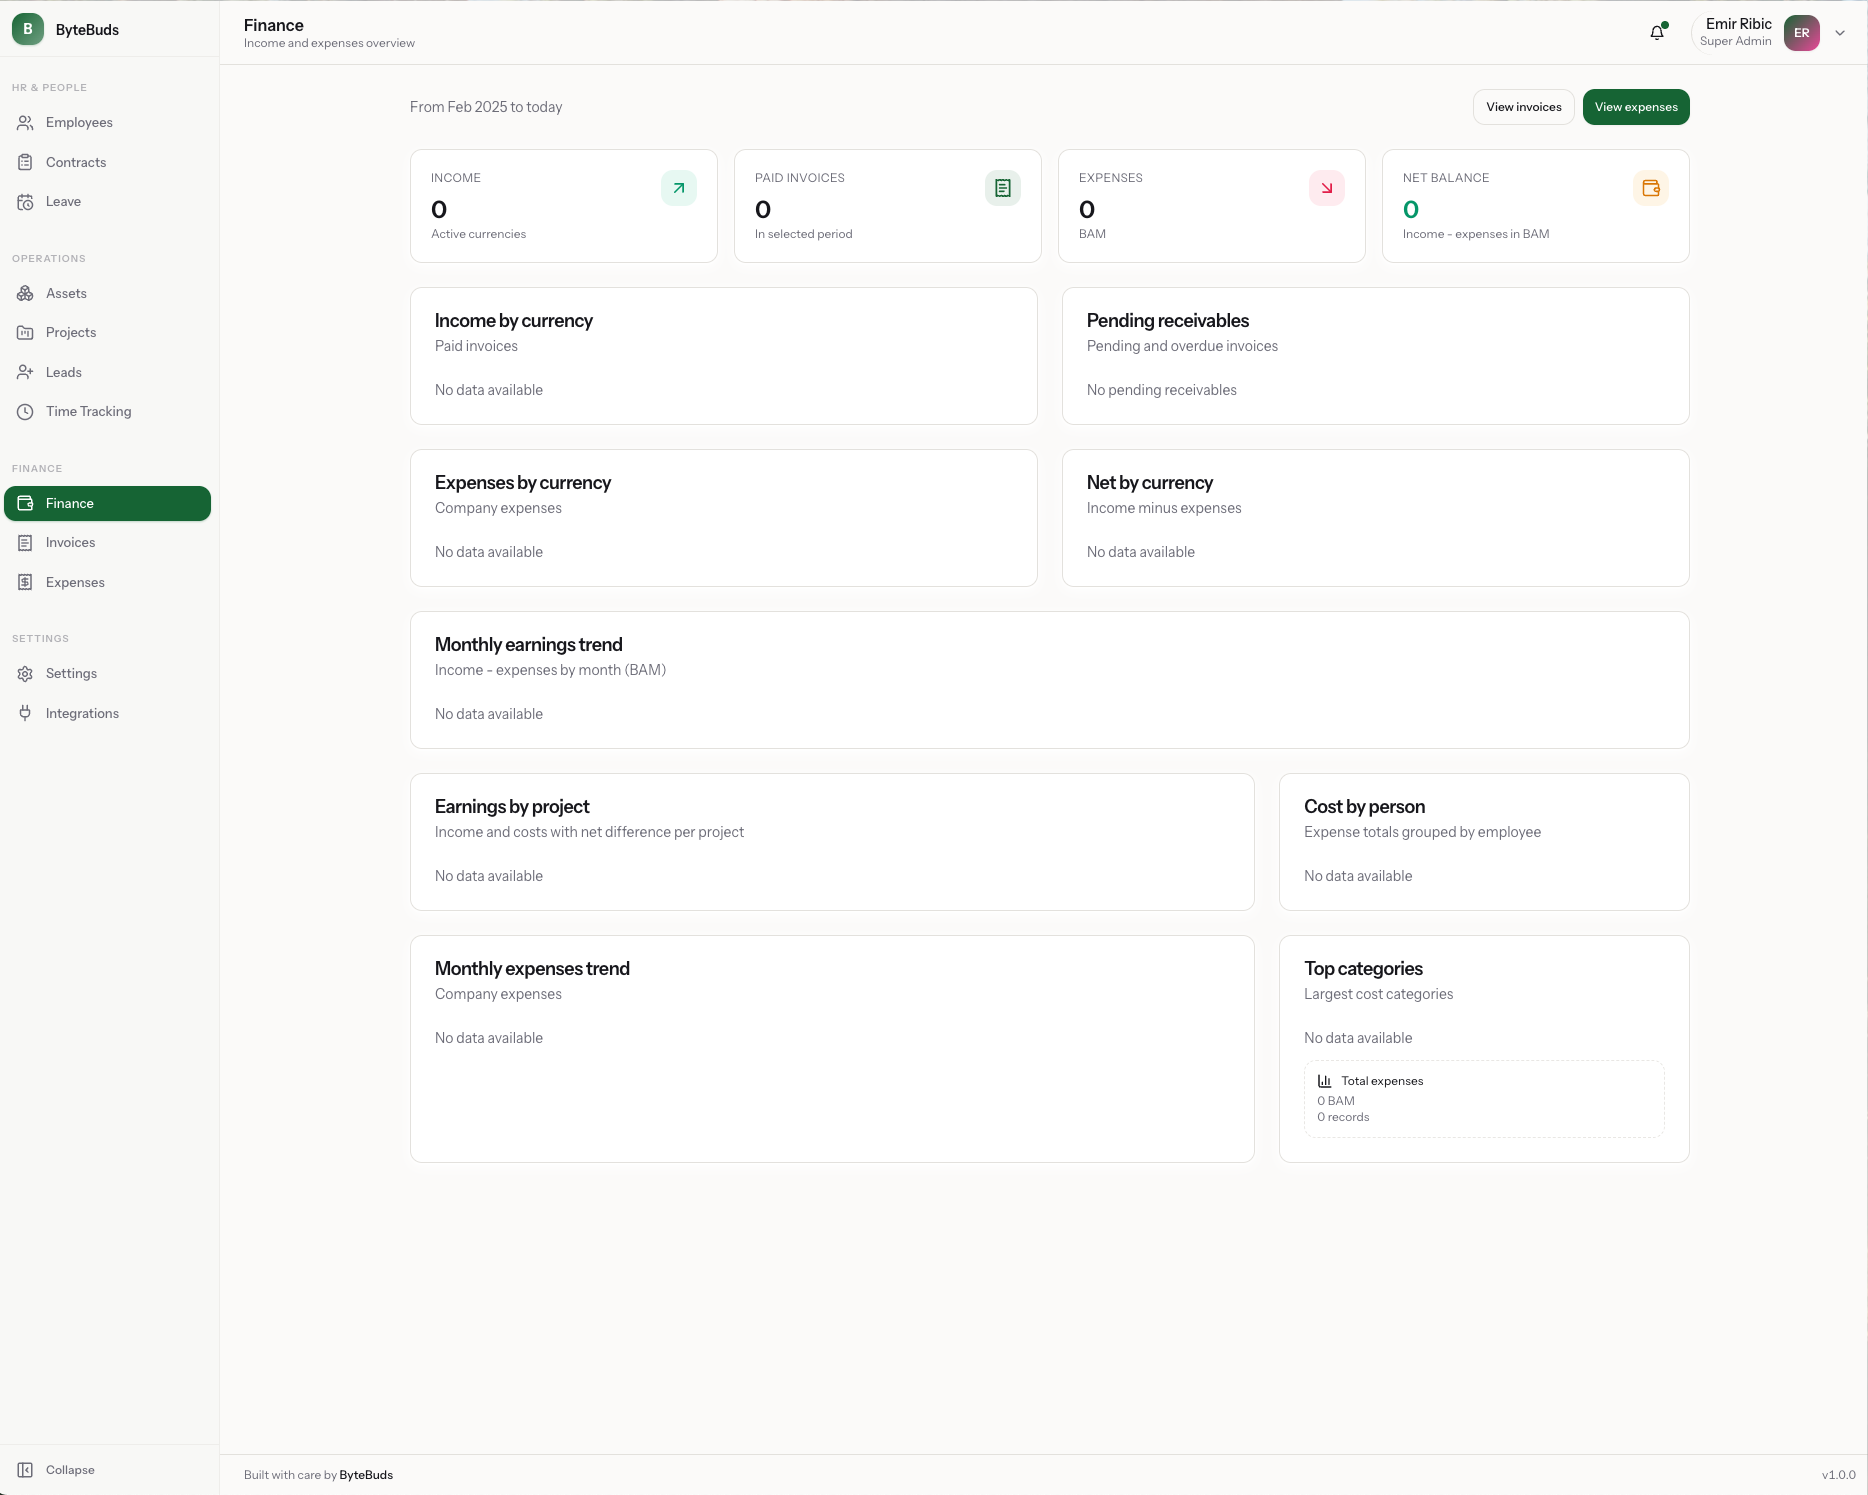Open Invoices in the sidebar
1868x1495 pixels.
[x=70, y=542]
